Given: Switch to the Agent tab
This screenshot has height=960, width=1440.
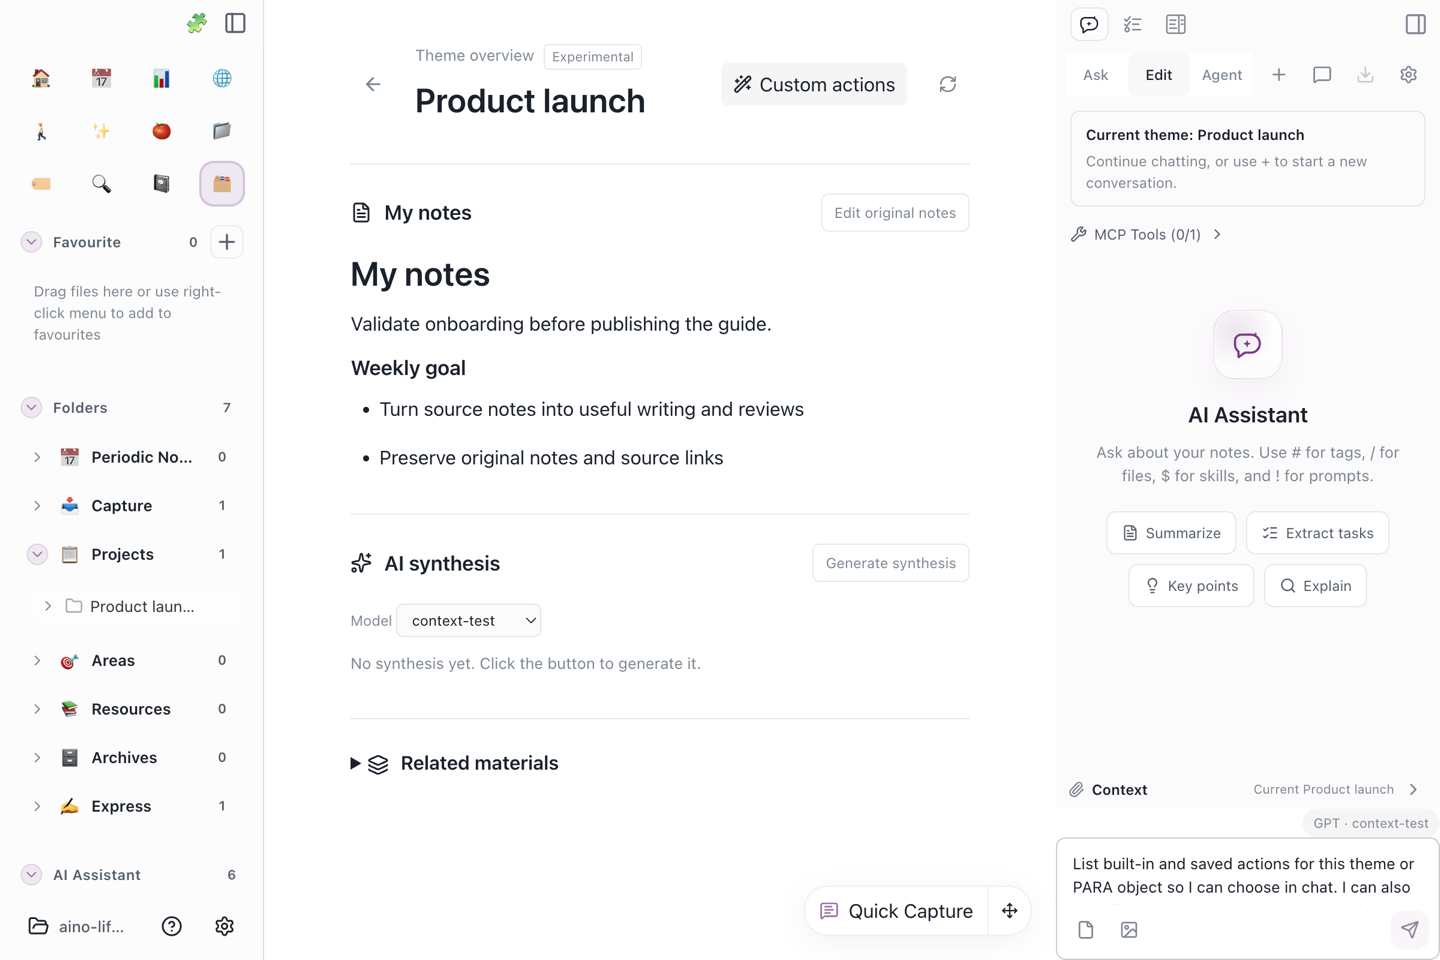Looking at the screenshot, I should click(x=1222, y=75).
